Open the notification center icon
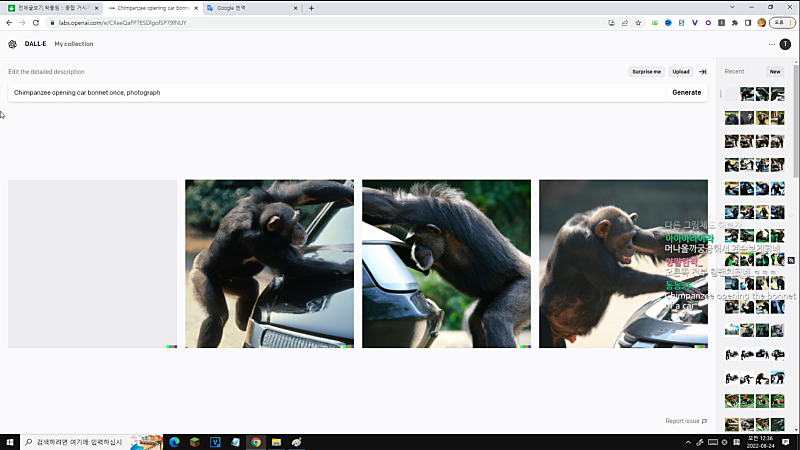 tap(785, 442)
